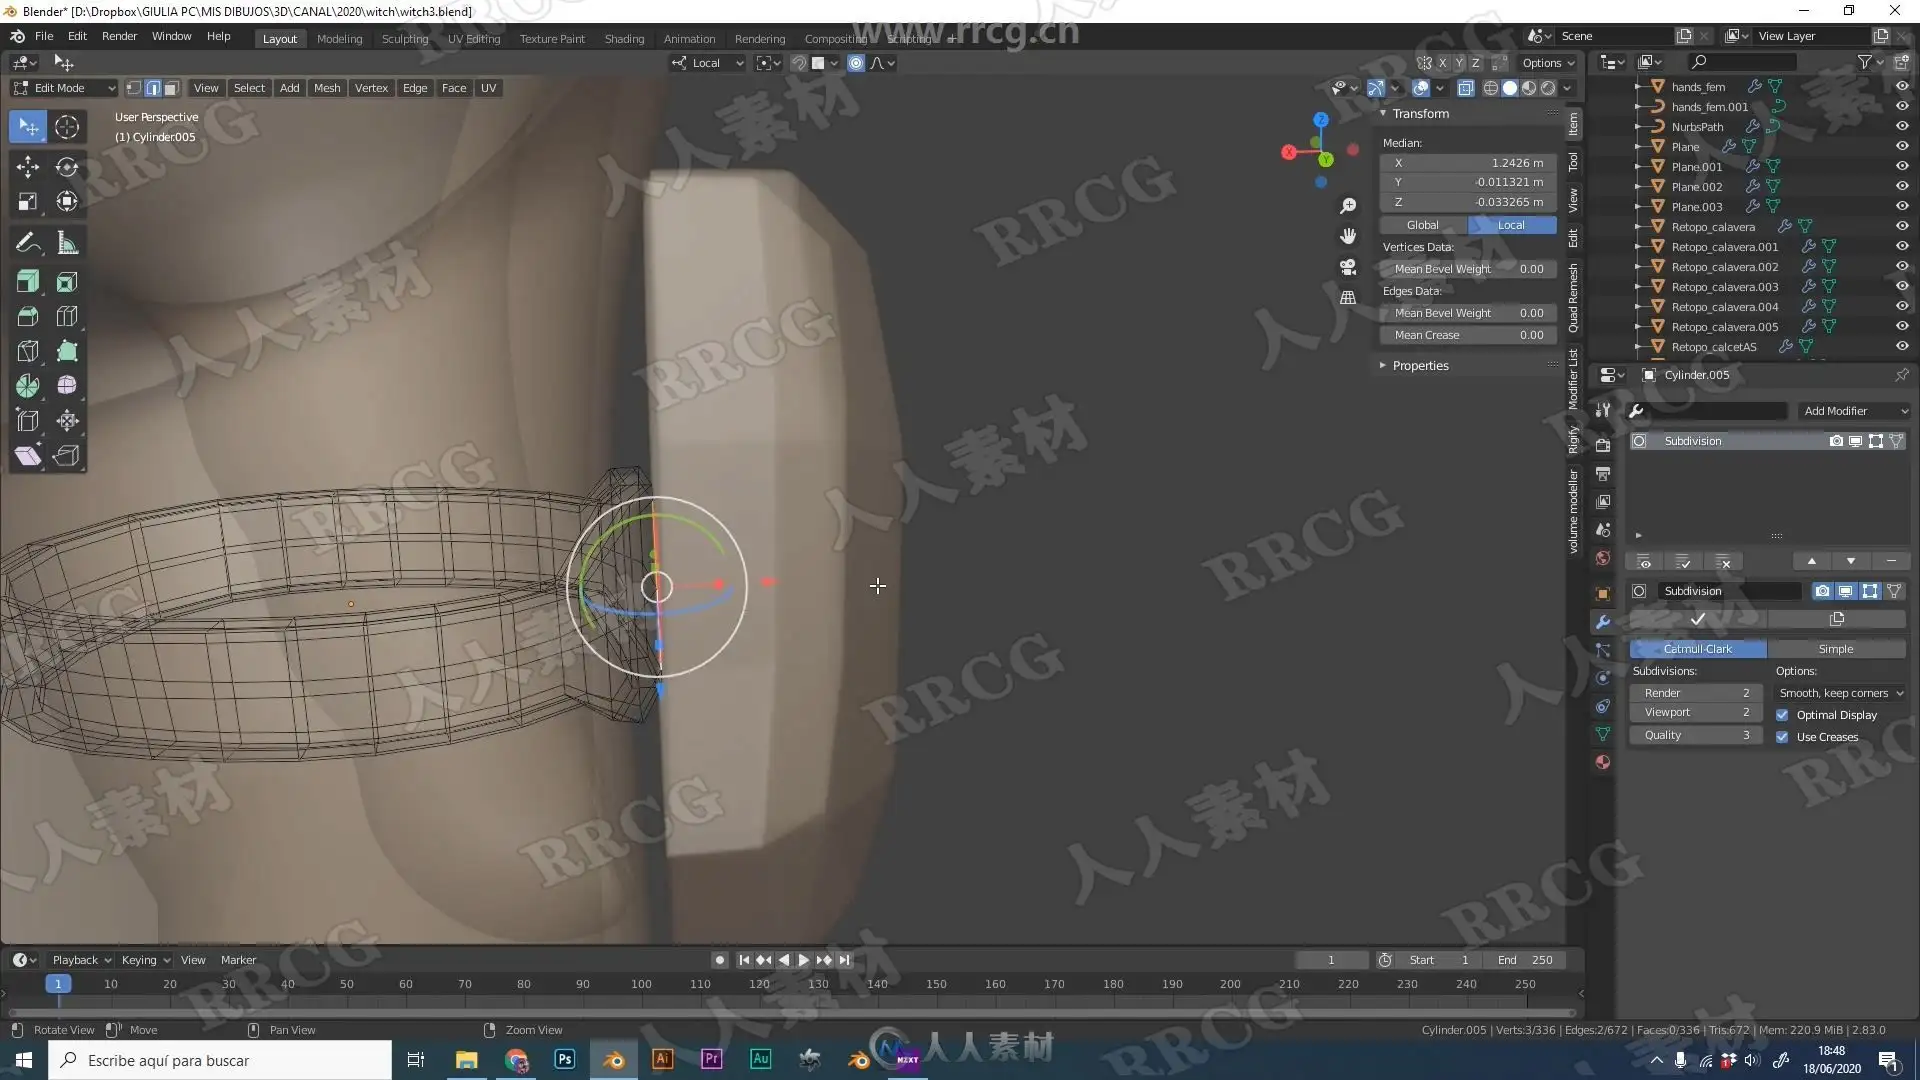1920x1080 pixels.
Task: Disable the Optimal Display checkbox
Action: [x=1782, y=715]
